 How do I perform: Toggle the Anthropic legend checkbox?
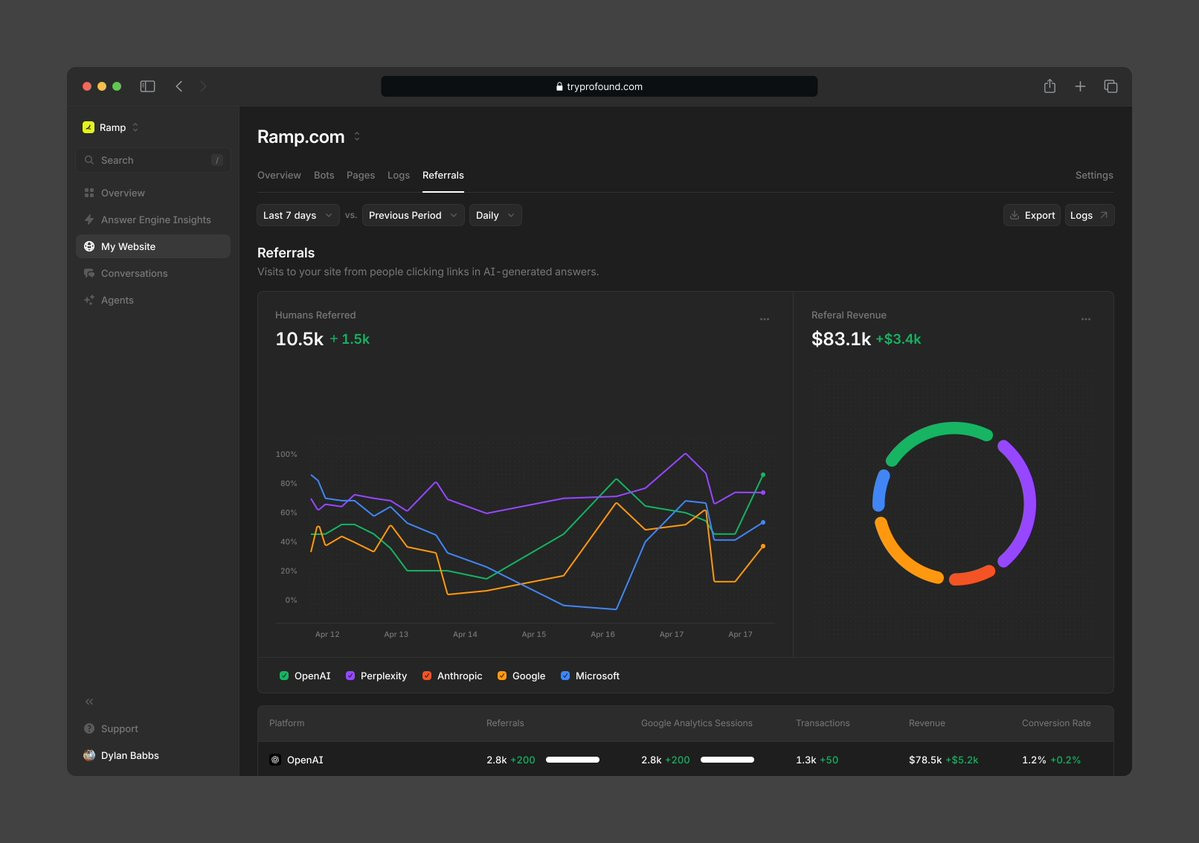click(x=427, y=675)
